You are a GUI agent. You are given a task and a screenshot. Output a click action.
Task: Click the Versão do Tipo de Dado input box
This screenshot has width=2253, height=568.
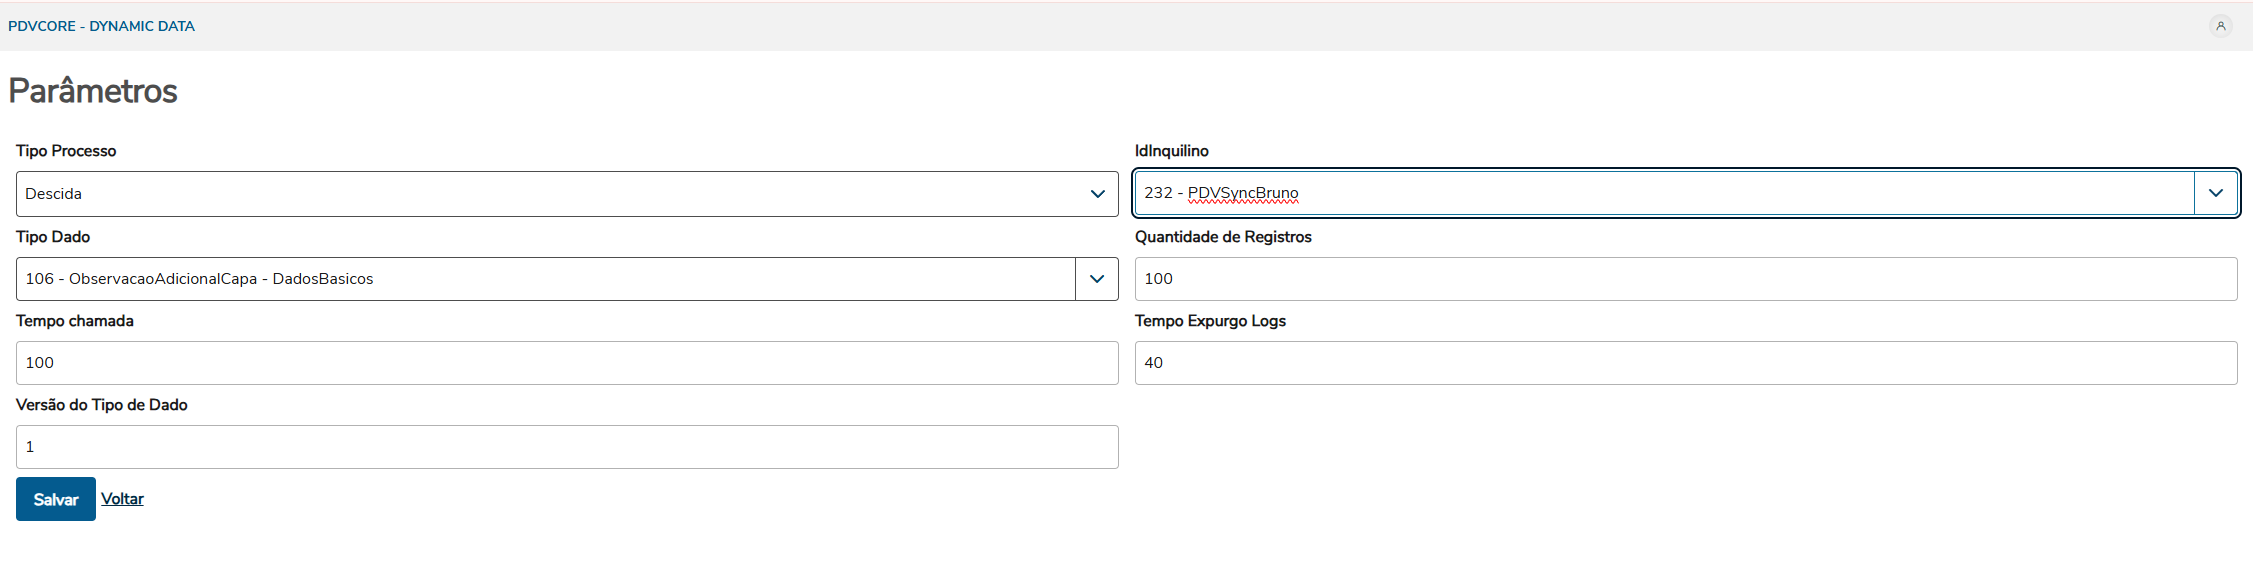point(567,447)
